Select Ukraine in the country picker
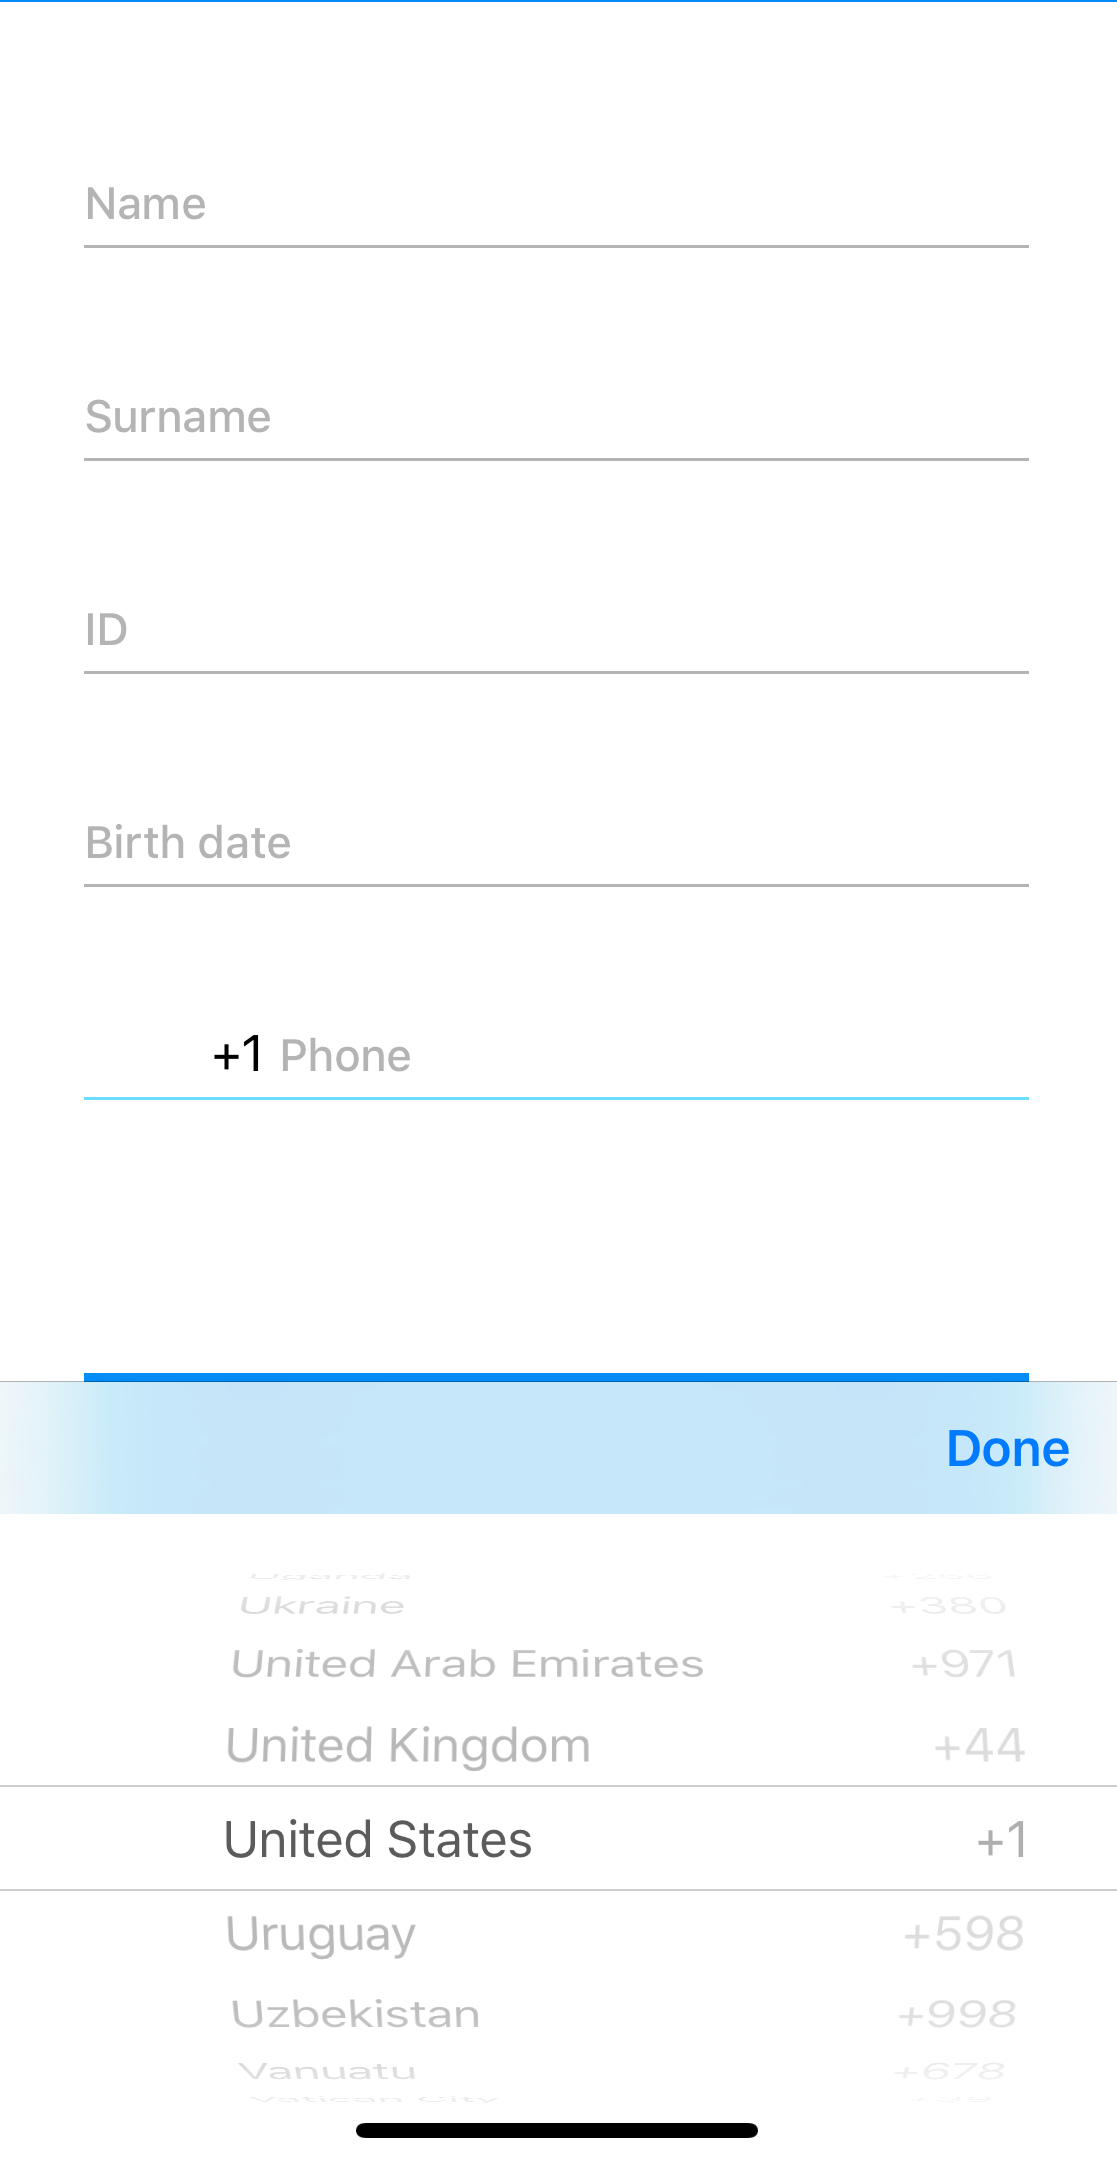The width and height of the screenshot is (1117, 2162). [x=321, y=1603]
